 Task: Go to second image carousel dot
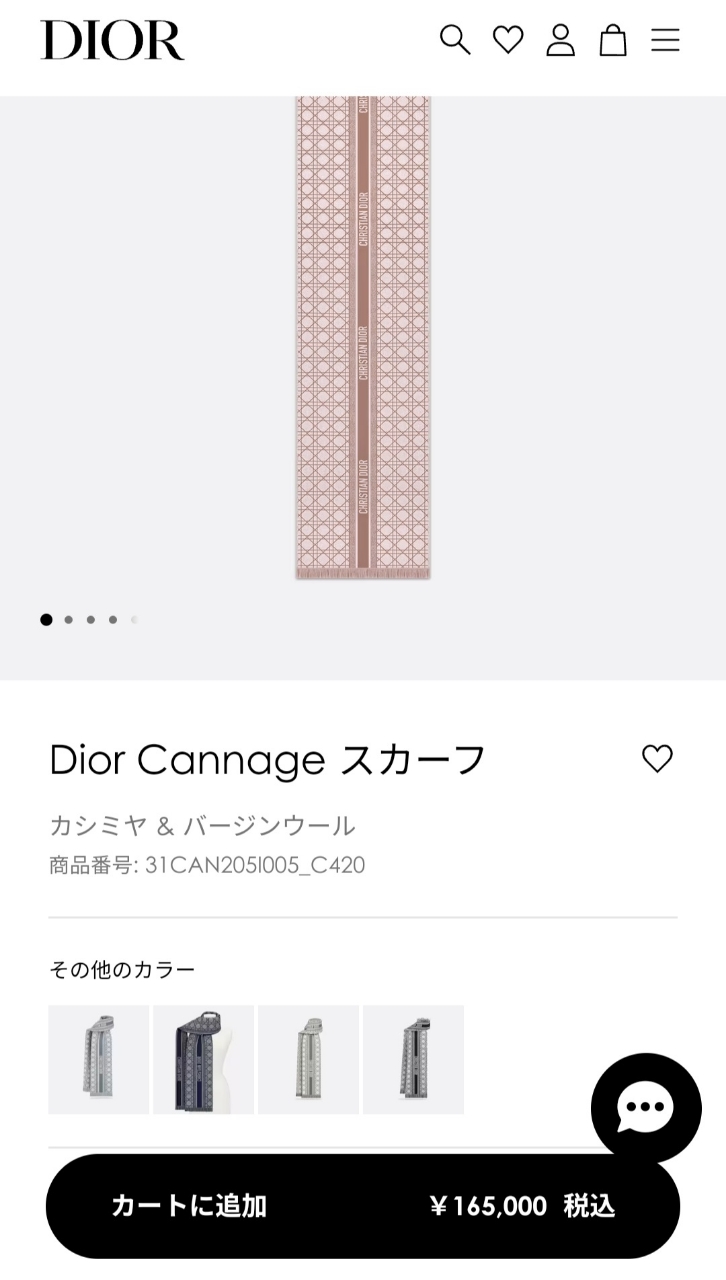coord(68,620)
